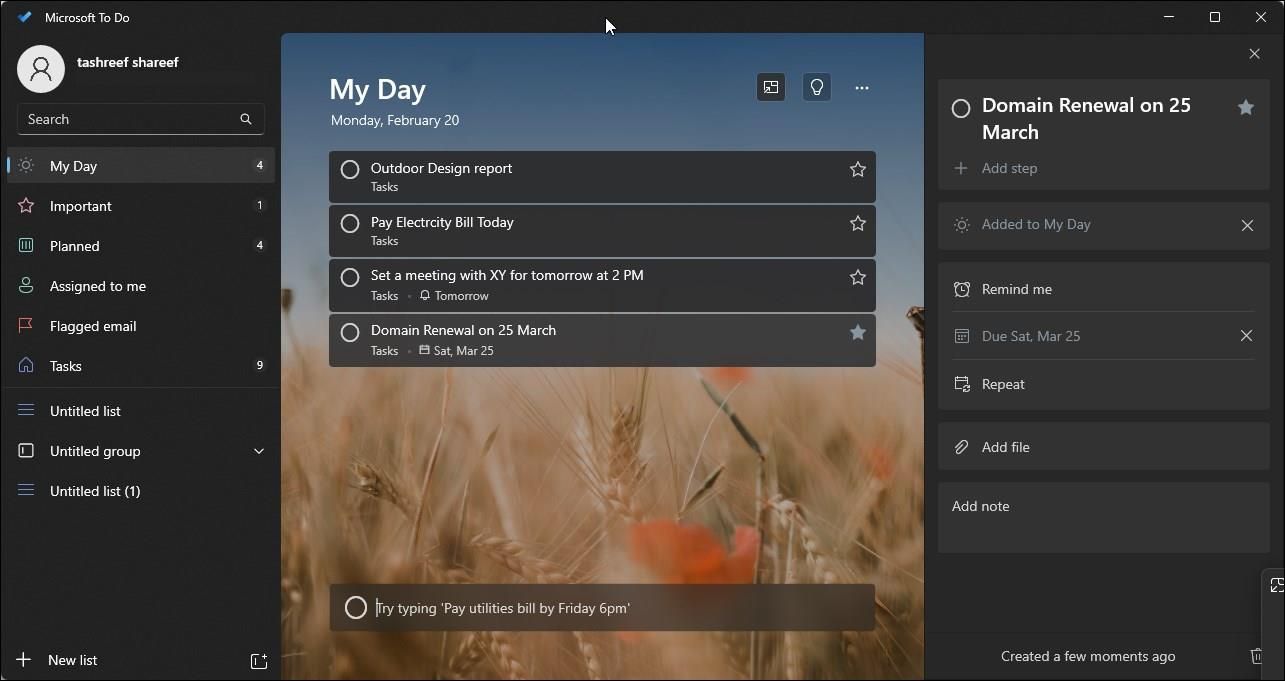Image resolution: width=1285 pixels, height=681 pixels.
Task: Click New list button
Action: (72, 660)
